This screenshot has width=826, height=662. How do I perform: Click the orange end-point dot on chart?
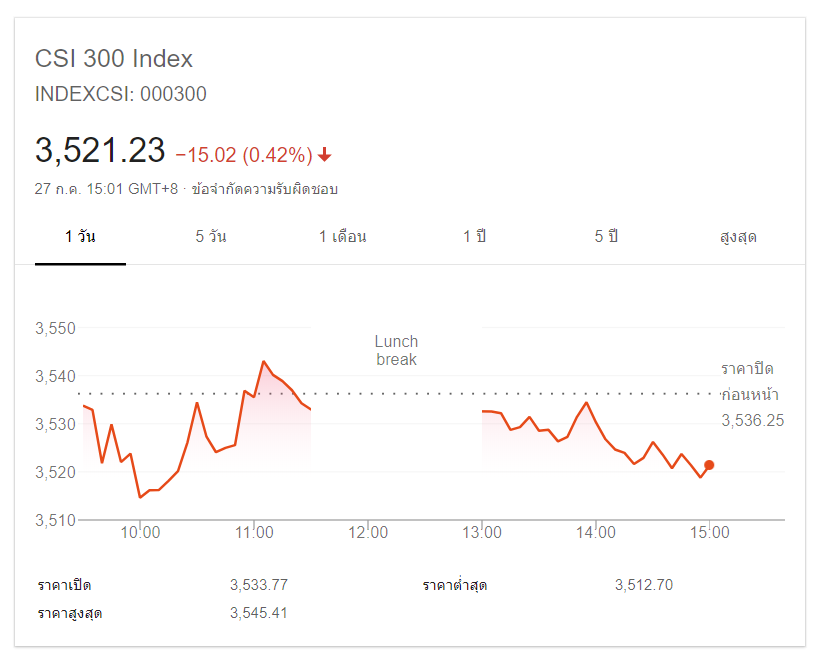[x=709, y=465]
